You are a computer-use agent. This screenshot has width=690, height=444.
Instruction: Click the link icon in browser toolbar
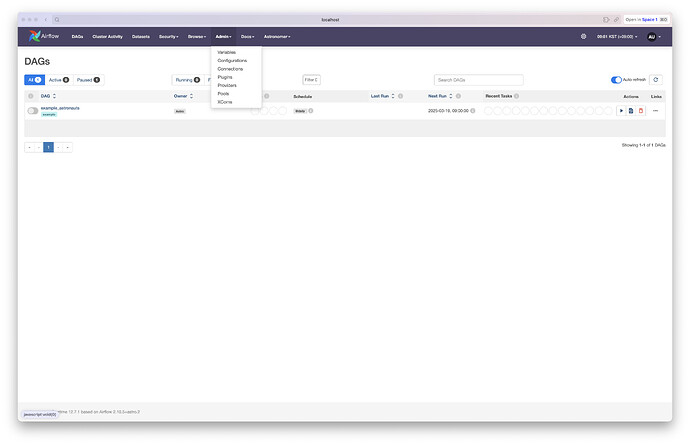[x=616, y=20]
